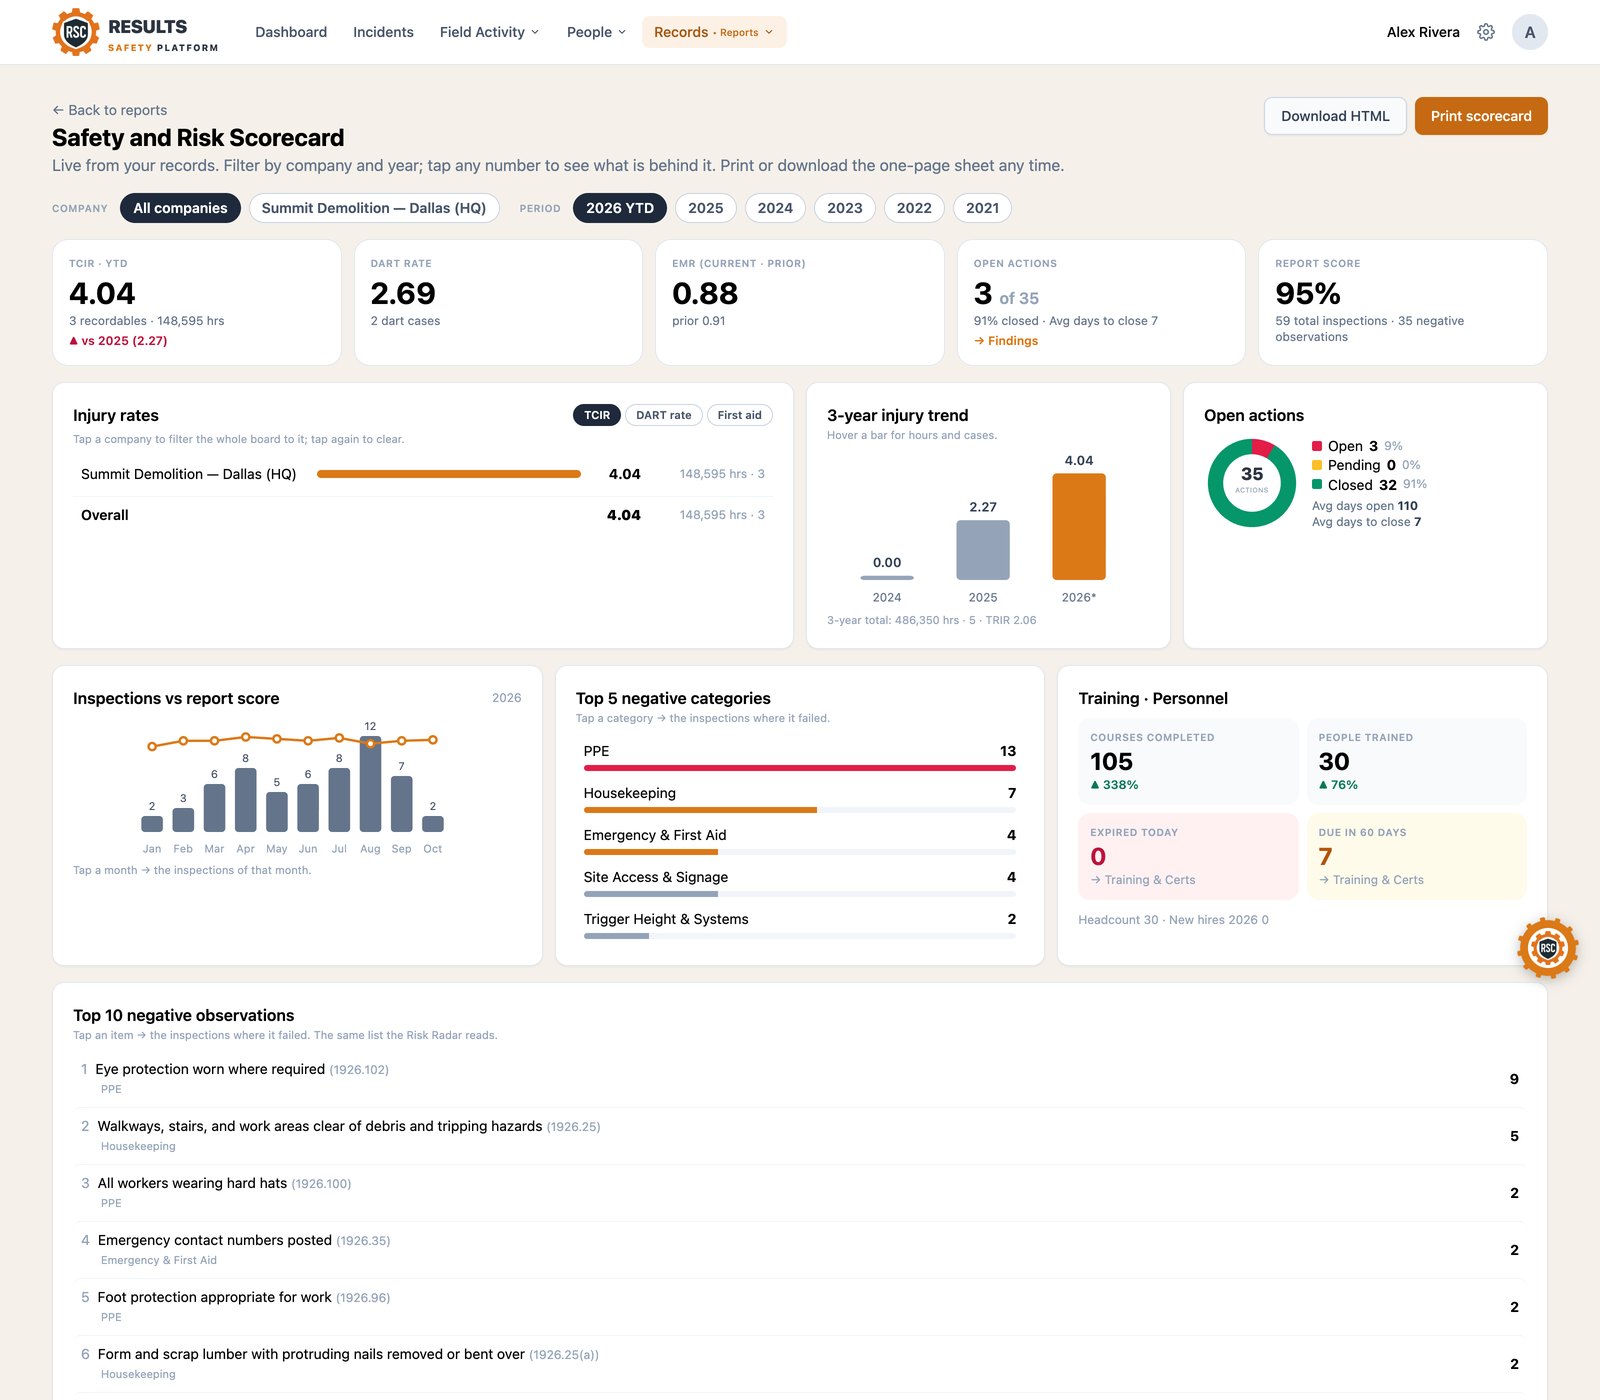Click the Print scorecard button
Image resolution: width=1600 pixels, height=1400 pixels.
tap(1481, 116)
